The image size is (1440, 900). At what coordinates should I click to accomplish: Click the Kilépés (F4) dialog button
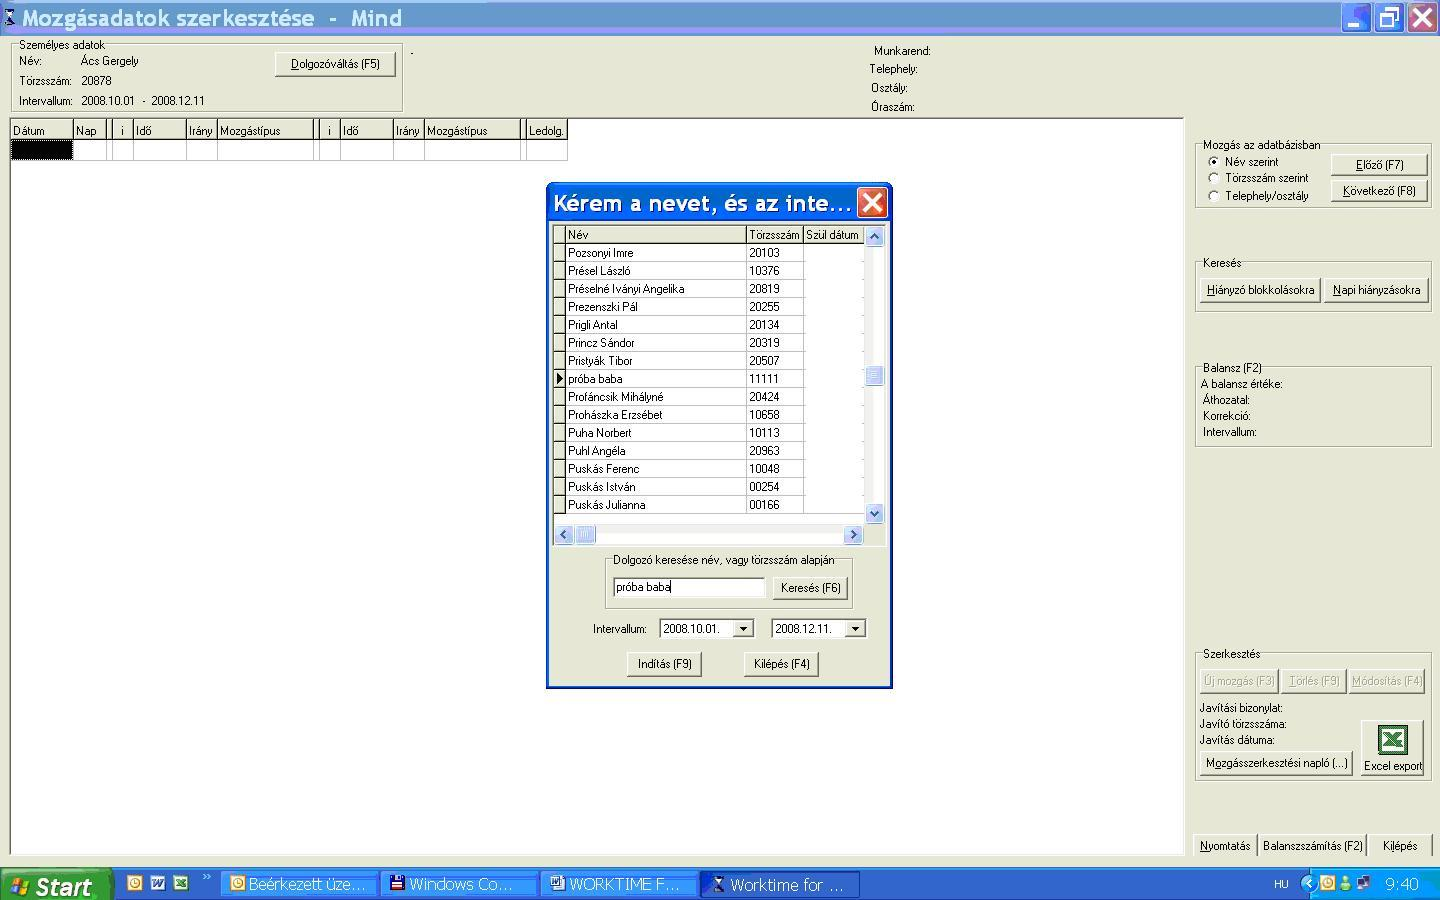coord(781,664)
